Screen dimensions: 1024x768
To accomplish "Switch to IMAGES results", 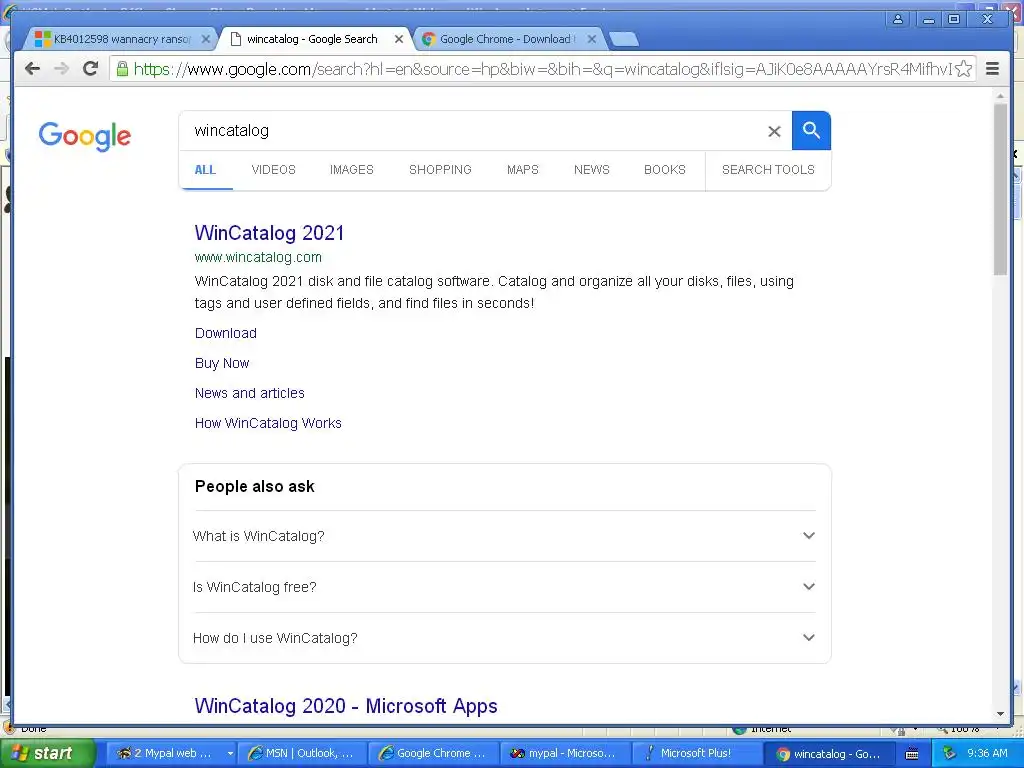I will (351, 170).
